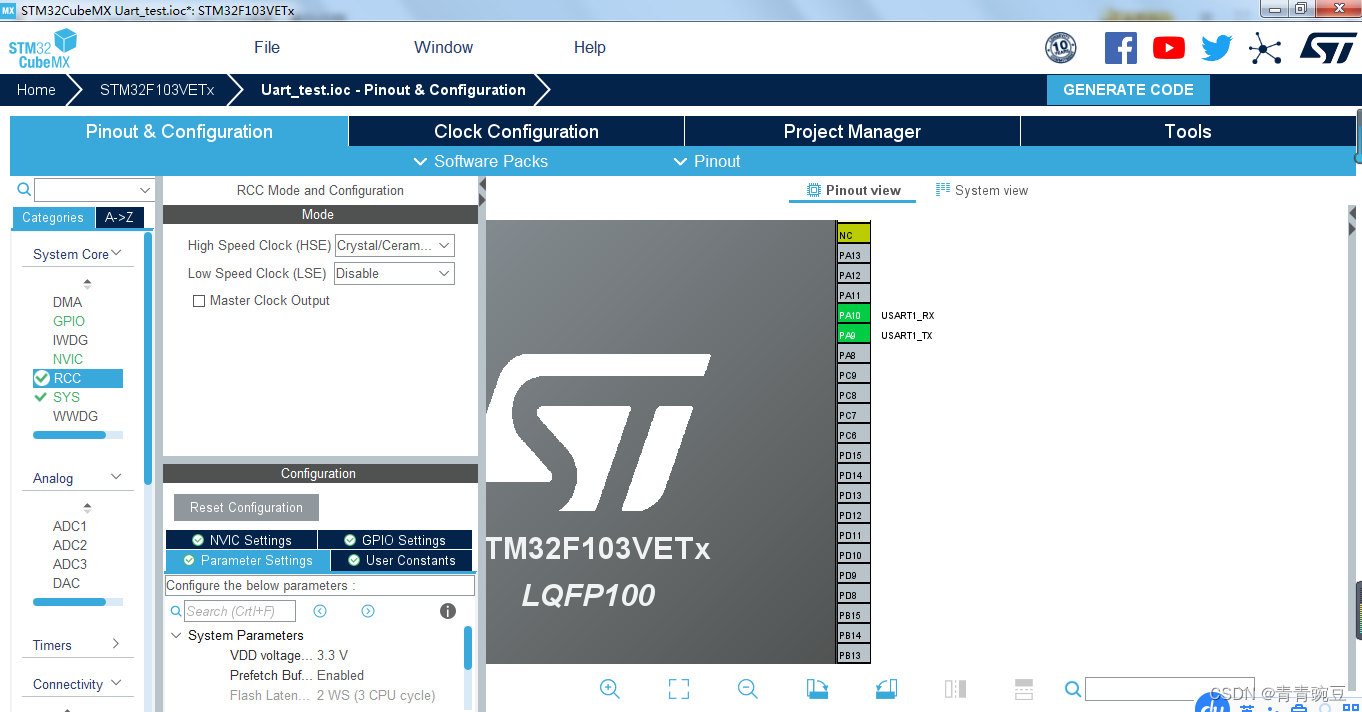
Task: Zoom out of the pinout view
Action: [747, 688]
